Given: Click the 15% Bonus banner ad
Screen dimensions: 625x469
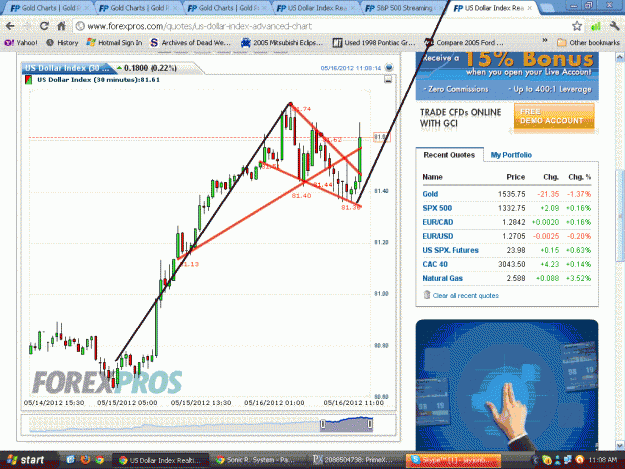Looking at the screenshot, I should coord(507,75).
